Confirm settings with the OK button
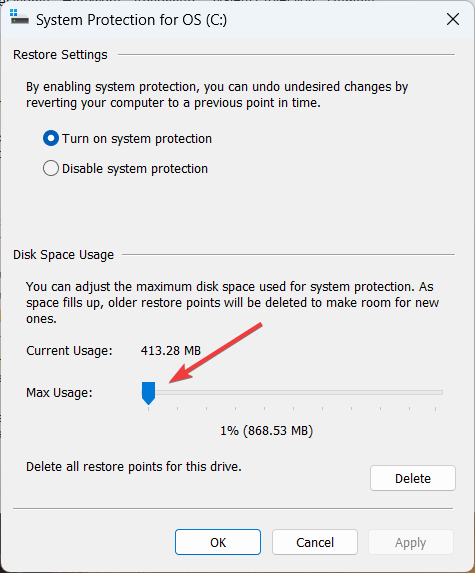This screenshot has height=573, width=475. (x=218, y=542)
